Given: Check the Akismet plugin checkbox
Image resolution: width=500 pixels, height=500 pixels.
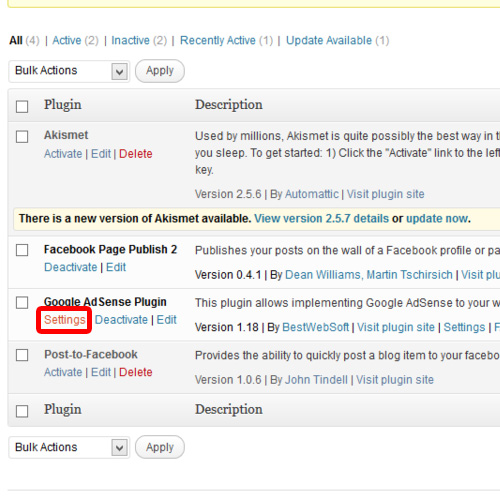Looking at the screenshot, I should tap(22, 136).
